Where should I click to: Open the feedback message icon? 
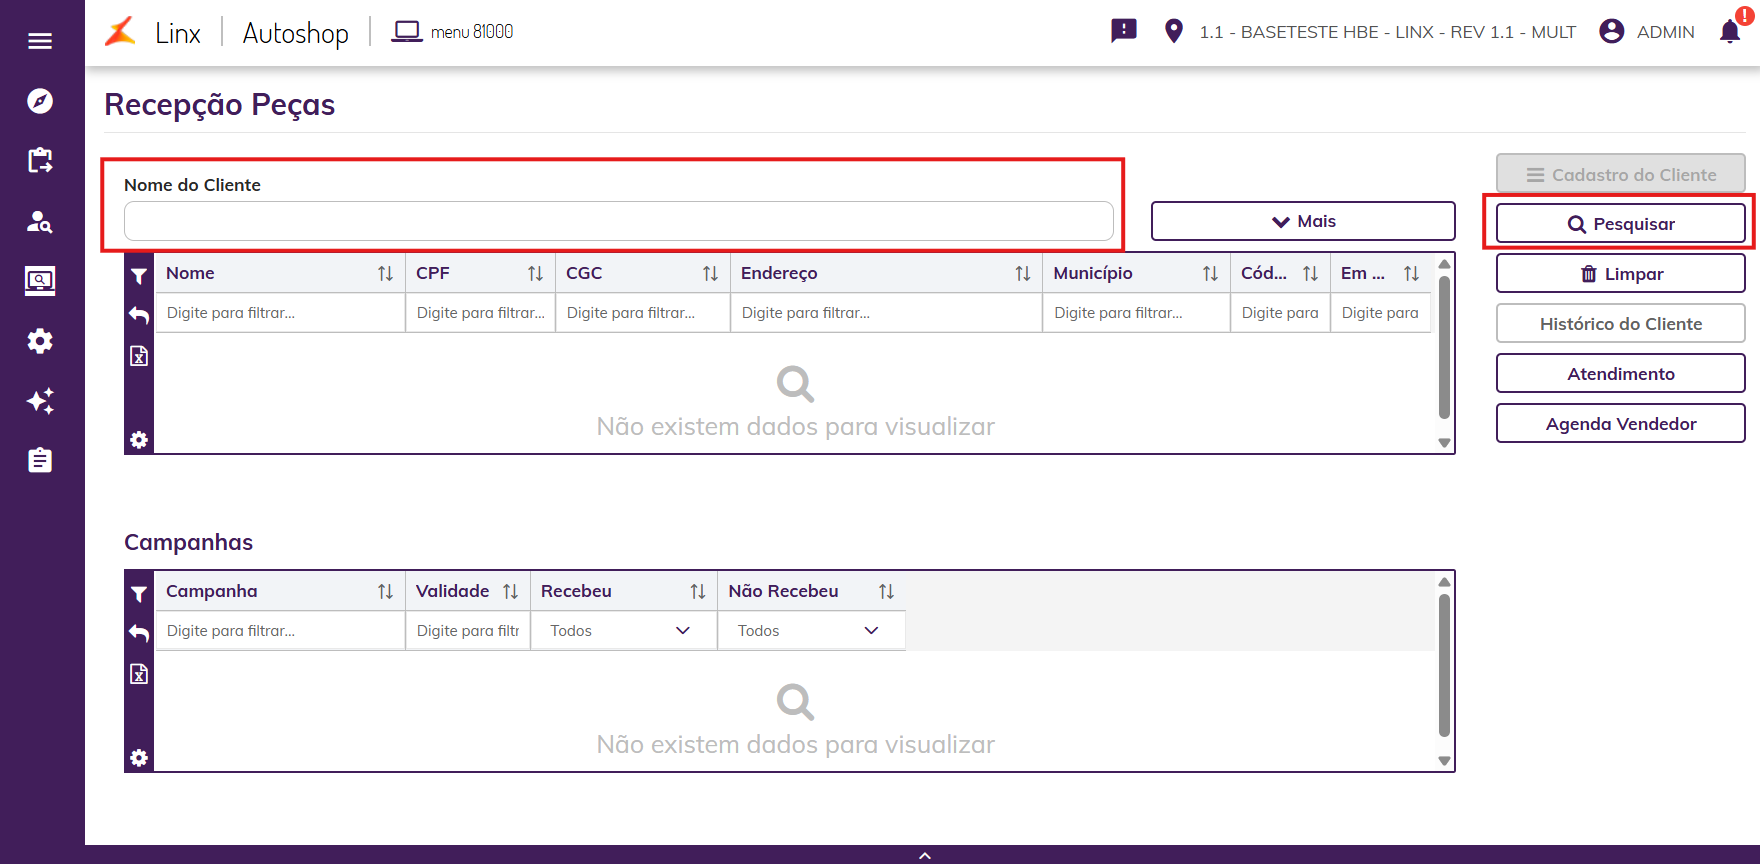click(x=1124, y=31)
